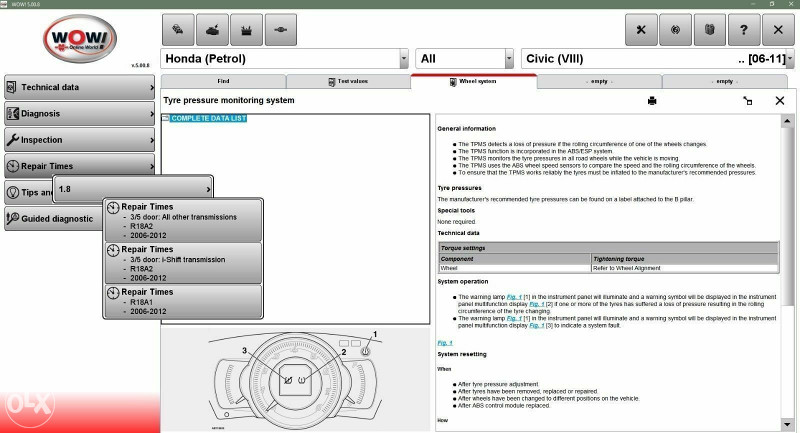The height and width of the screenshot is (433, 800).
Task: Open the Honda (Petrol) make dropdown
Action: point(404,59)
